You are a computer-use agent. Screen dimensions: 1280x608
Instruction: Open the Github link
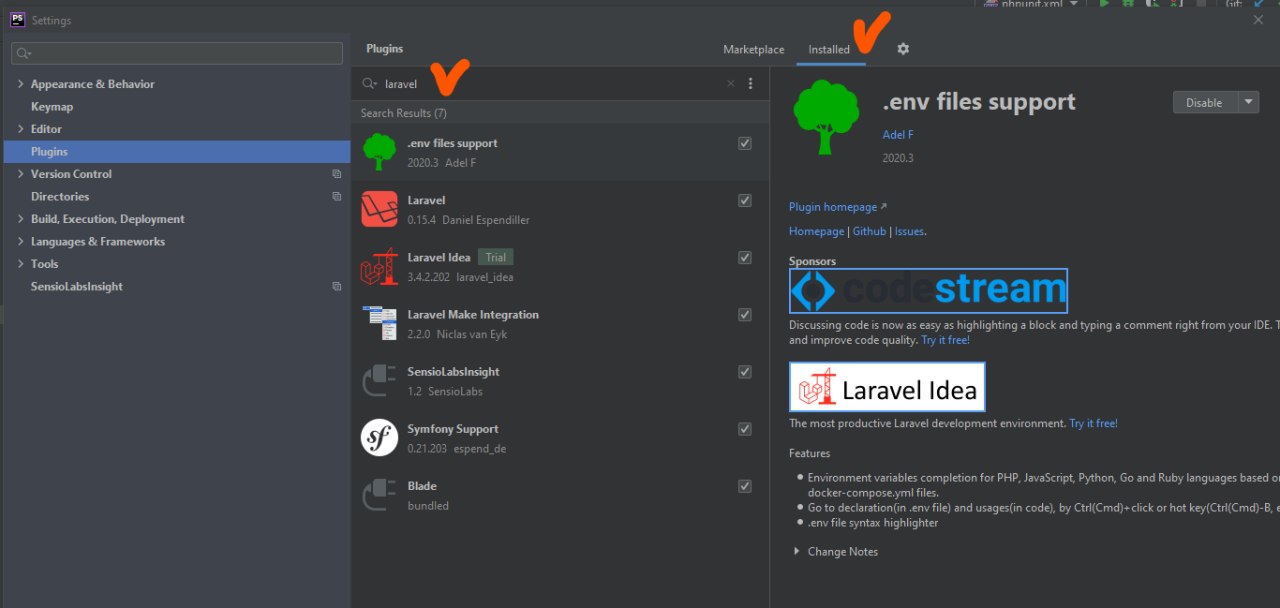click(x=869, y=231)
